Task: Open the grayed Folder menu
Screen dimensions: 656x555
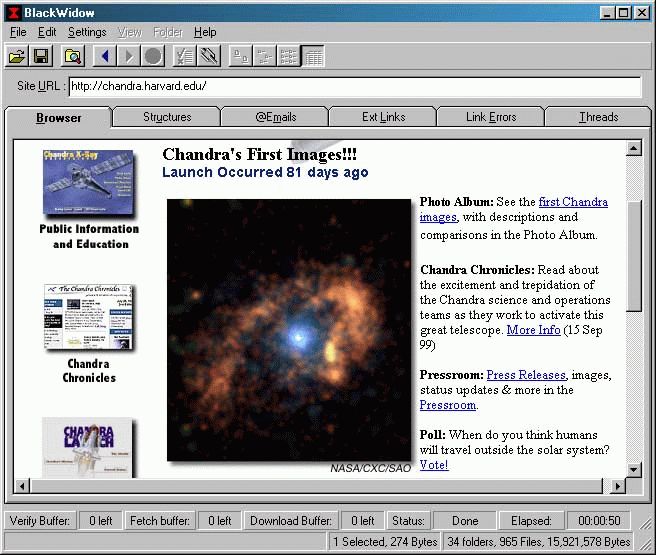Action: pyautogui.click(x=168, y=32)
